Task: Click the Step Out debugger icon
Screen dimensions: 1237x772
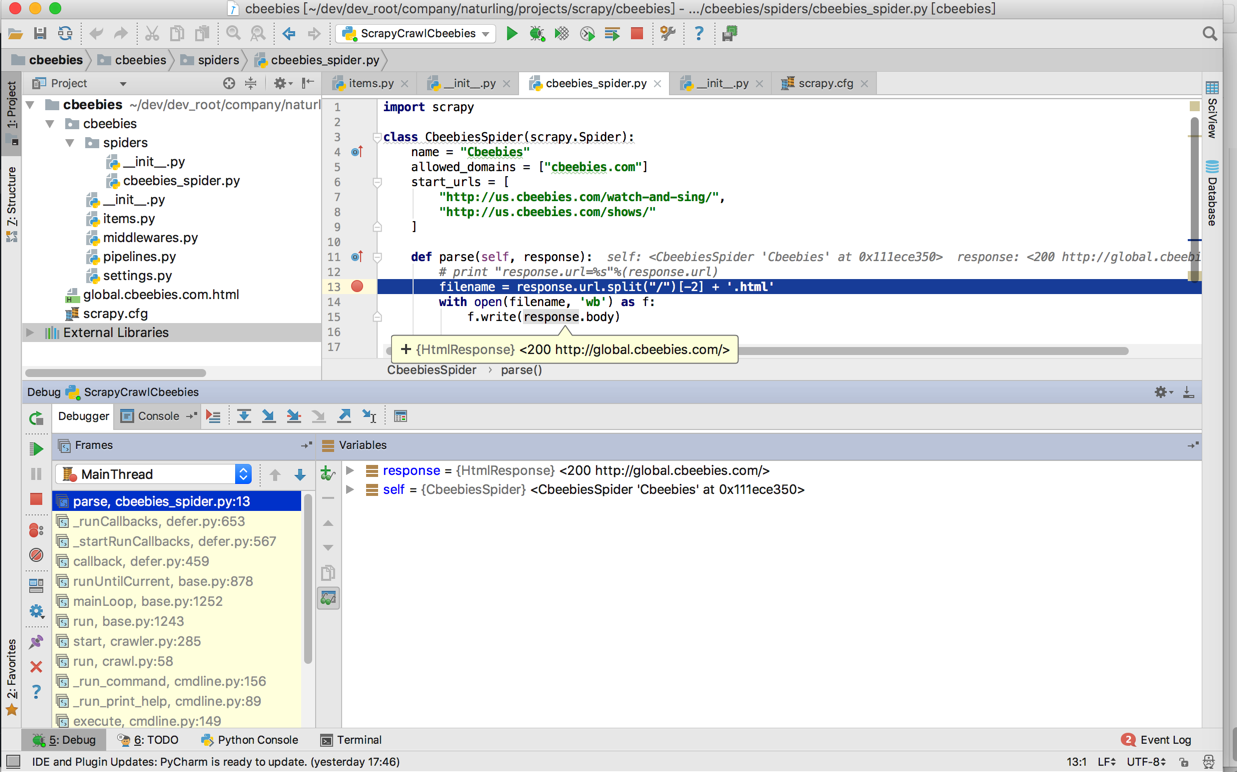Action: (344, 416)
